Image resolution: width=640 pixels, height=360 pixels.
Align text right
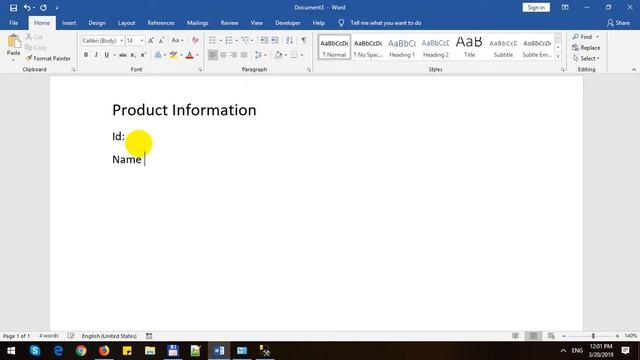pyautogui.click(x=233, y=55)
